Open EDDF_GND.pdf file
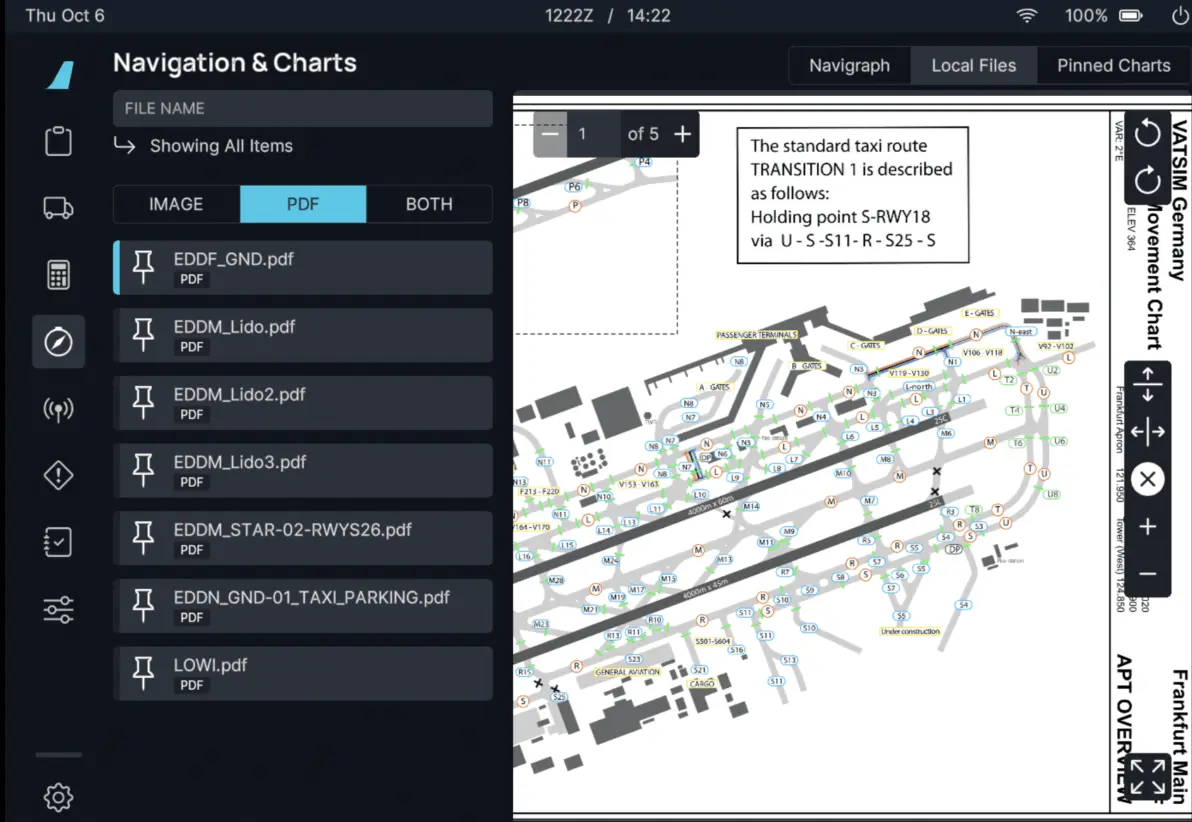Screen dimensions: 1192x822 pyautogui.click(x=303, y=268)
